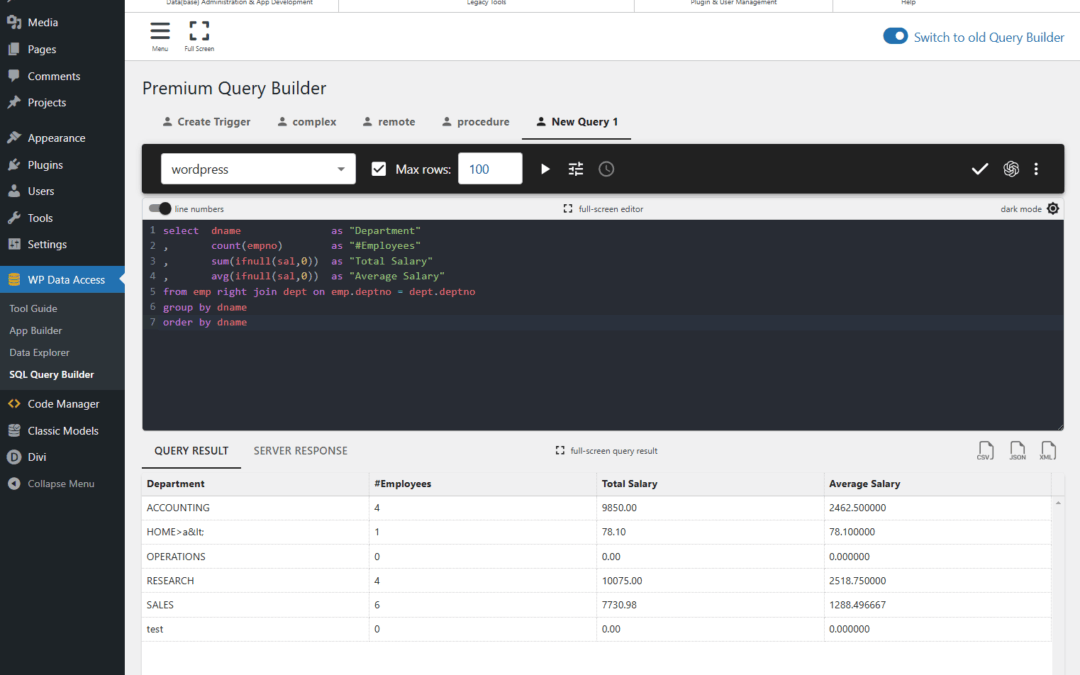Show query history clock icon

pyautogui.click(x=606, y=169)
